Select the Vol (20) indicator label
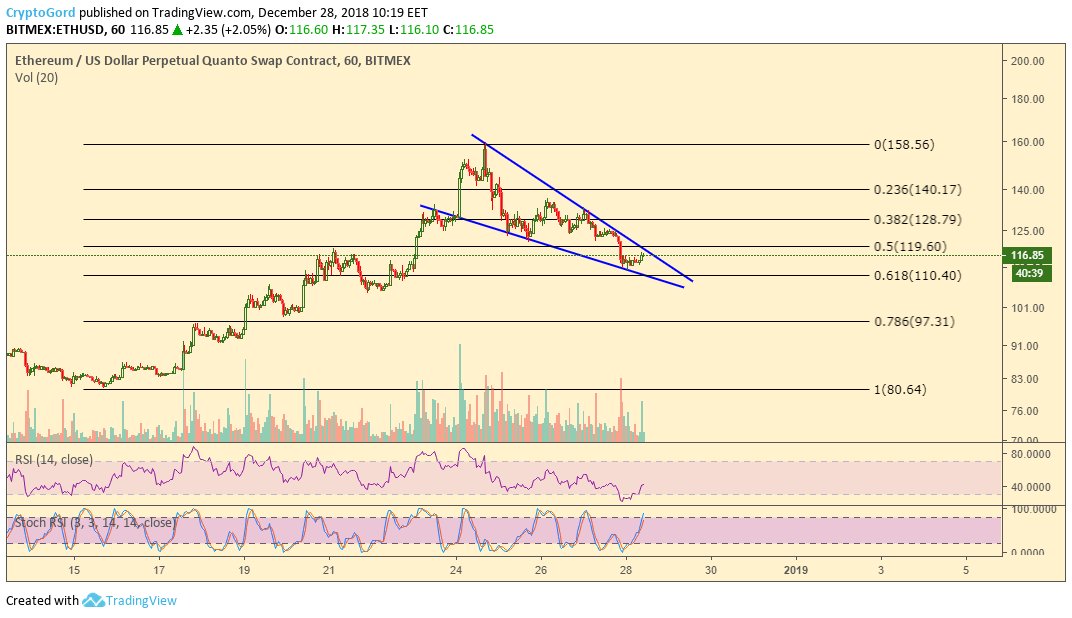The width and height of the screenshot is (1072, 618). (36, 78)
